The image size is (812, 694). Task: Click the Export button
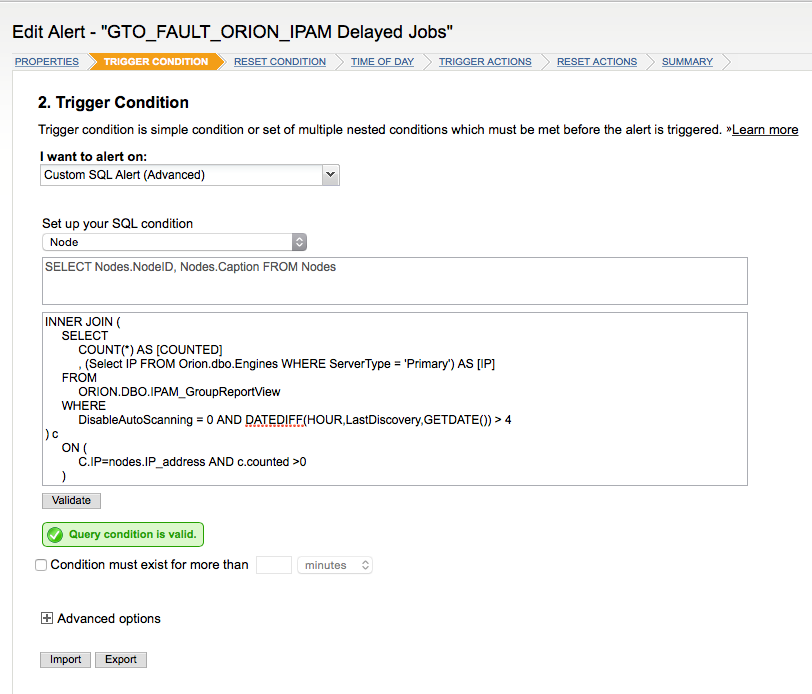121,659
